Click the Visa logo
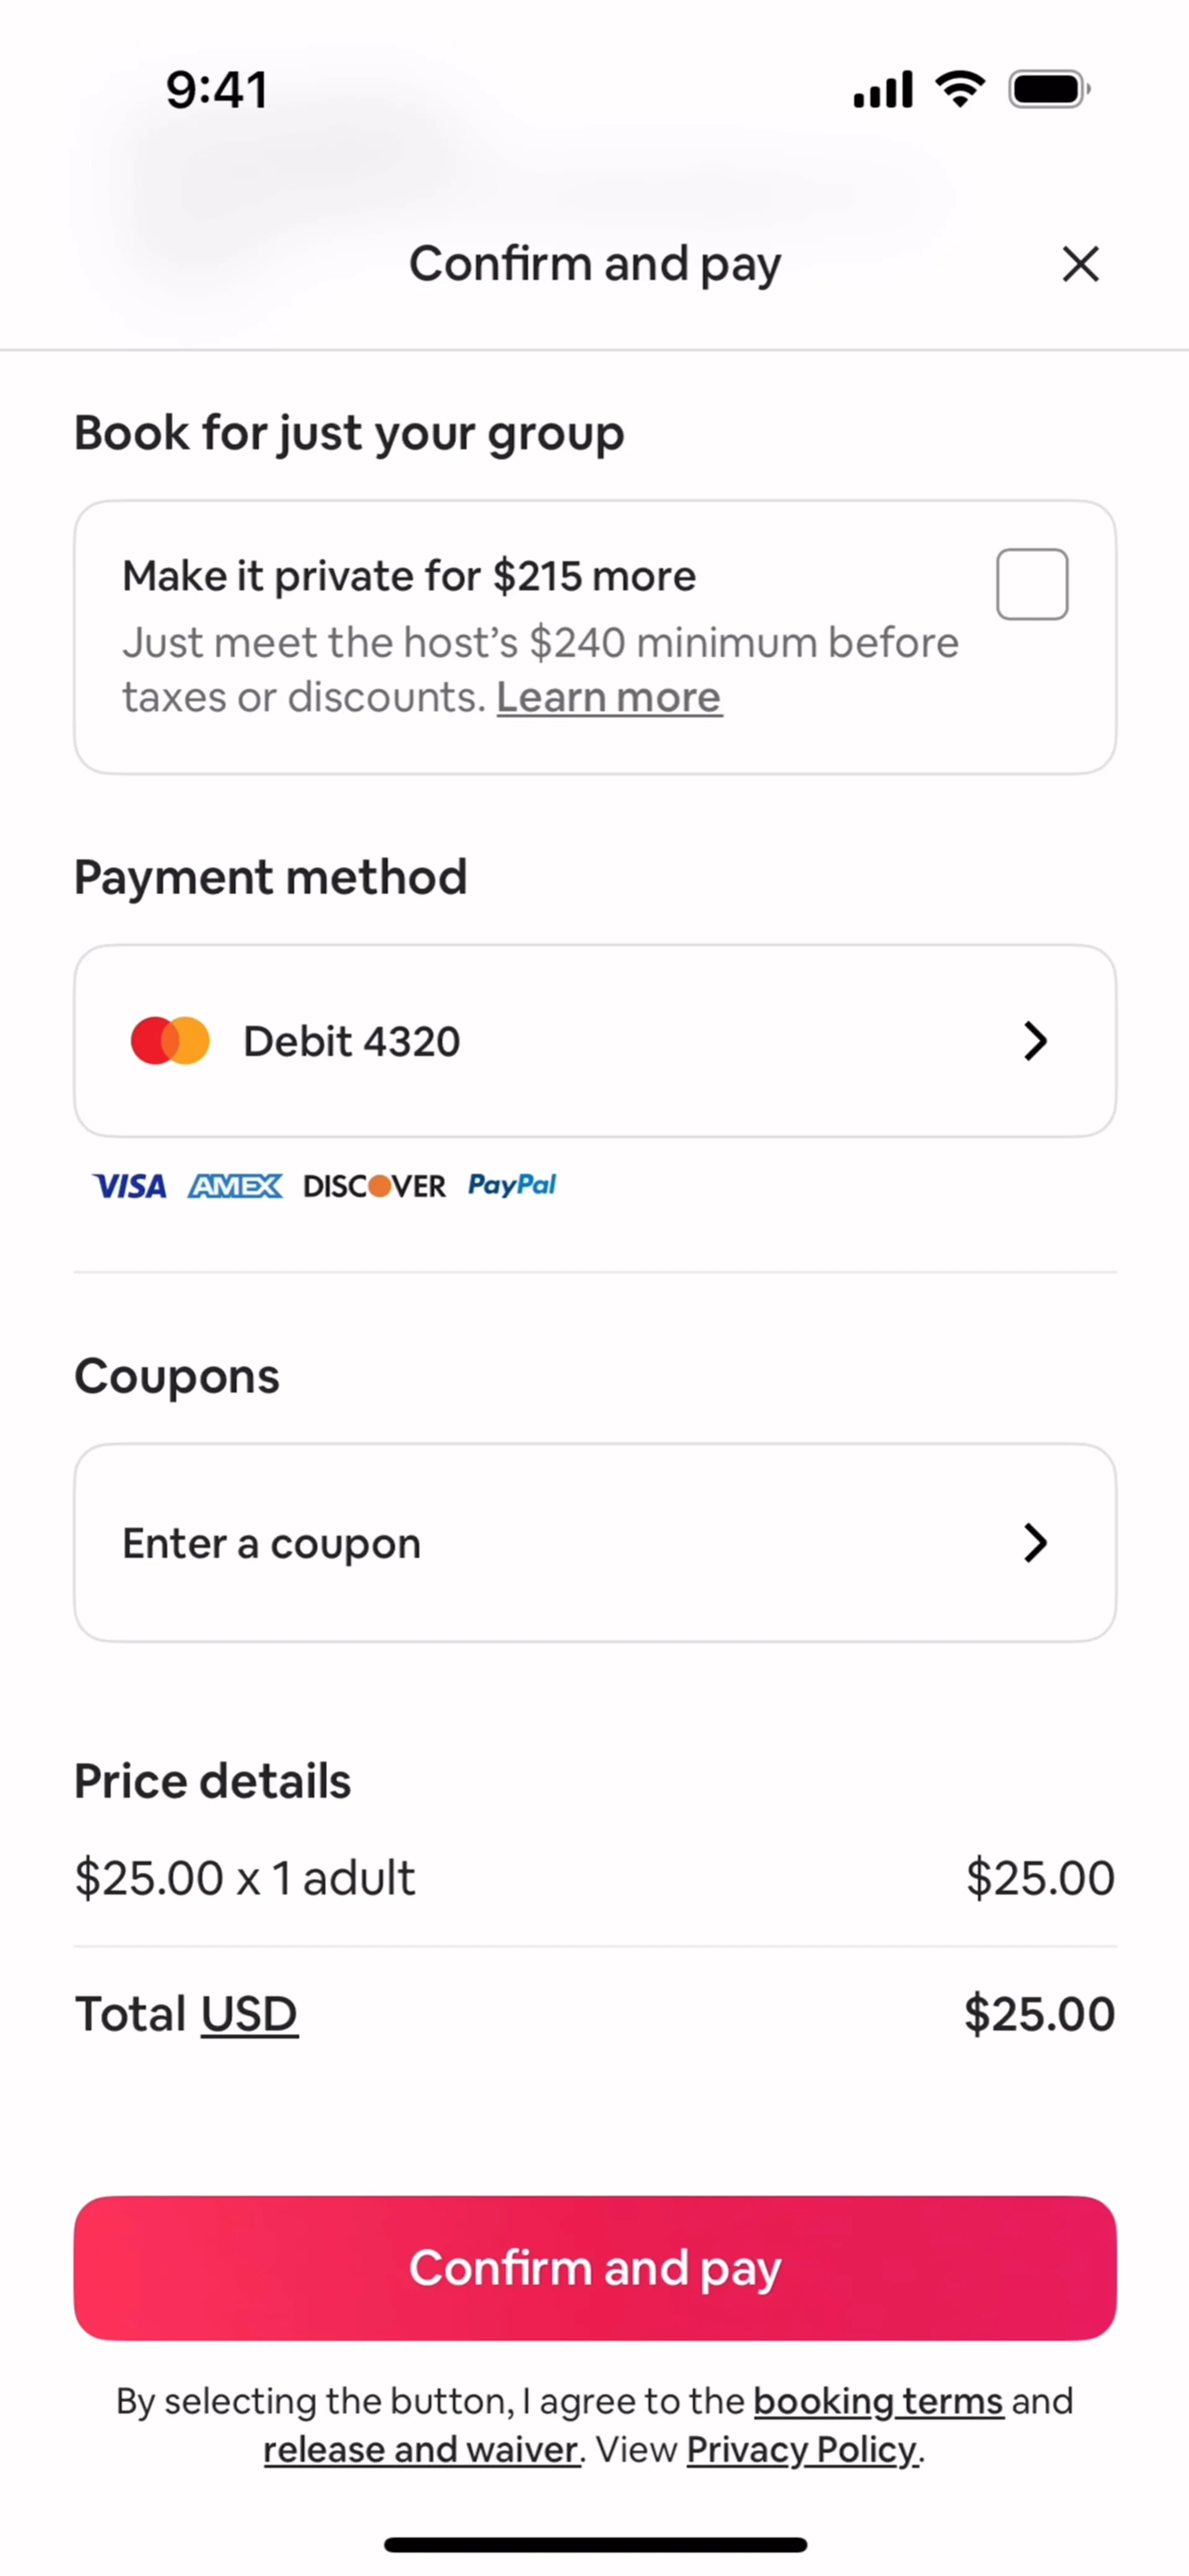Screen dimensions: 1189x2576 pyautogui.click(x=129, y=1186)
